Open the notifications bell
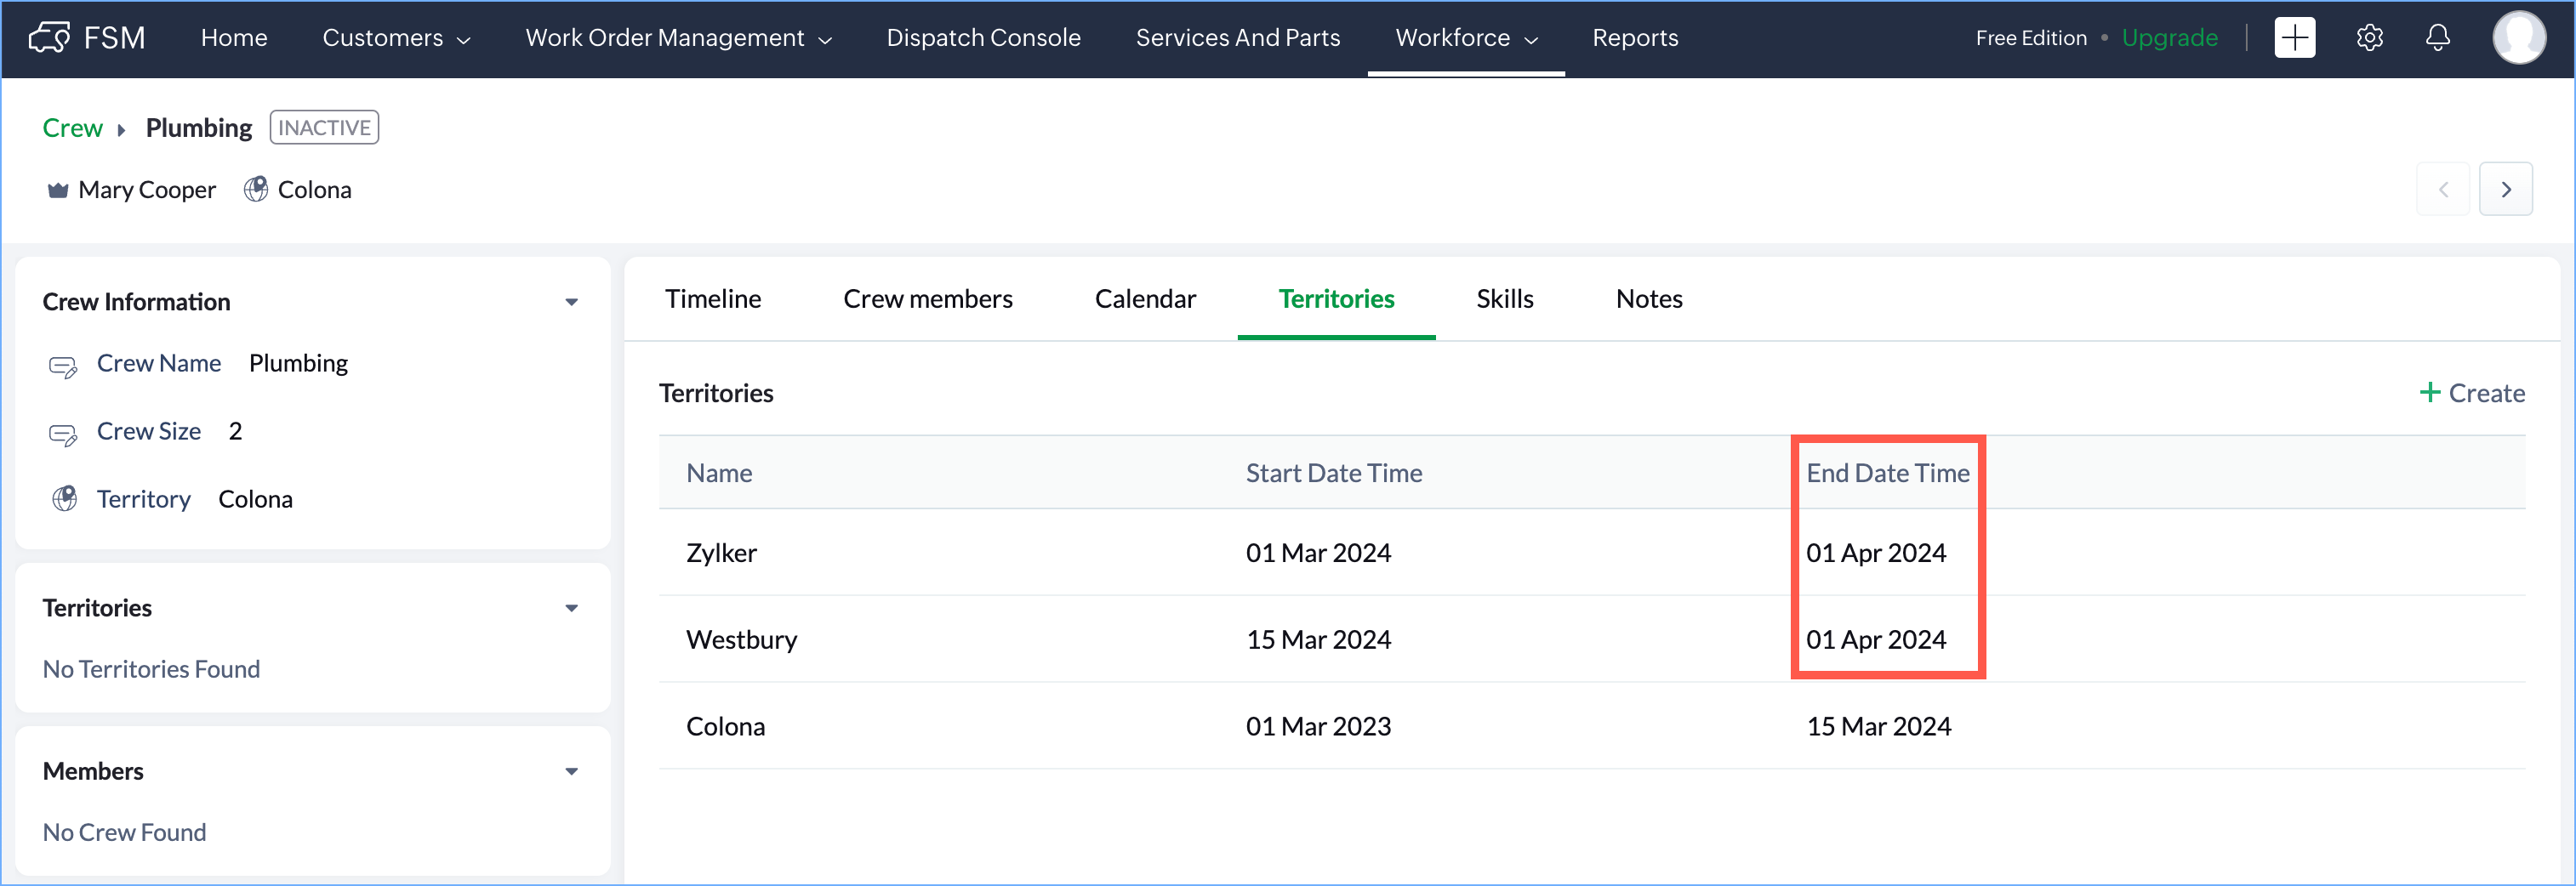 [x=2438, y=38]
